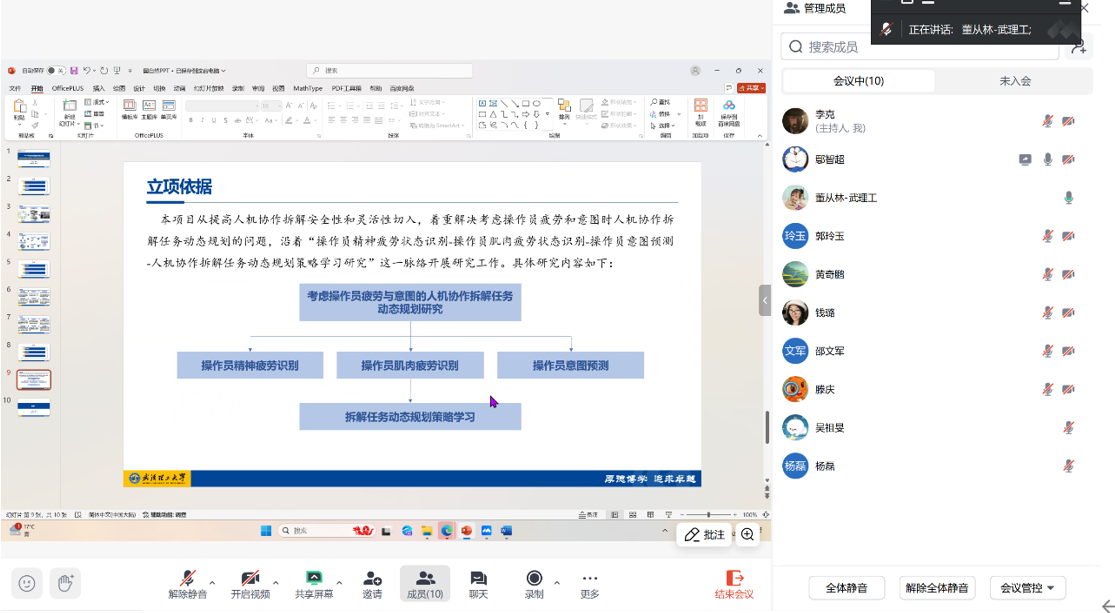Select the 会议中(10) tab
The image size is (1115, 613).
(858, 81)
